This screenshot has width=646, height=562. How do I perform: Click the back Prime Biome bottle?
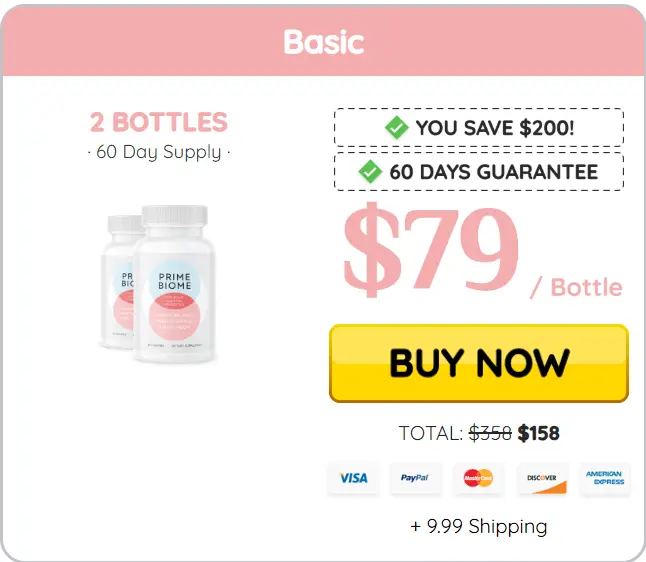click(x=117, y=280)
